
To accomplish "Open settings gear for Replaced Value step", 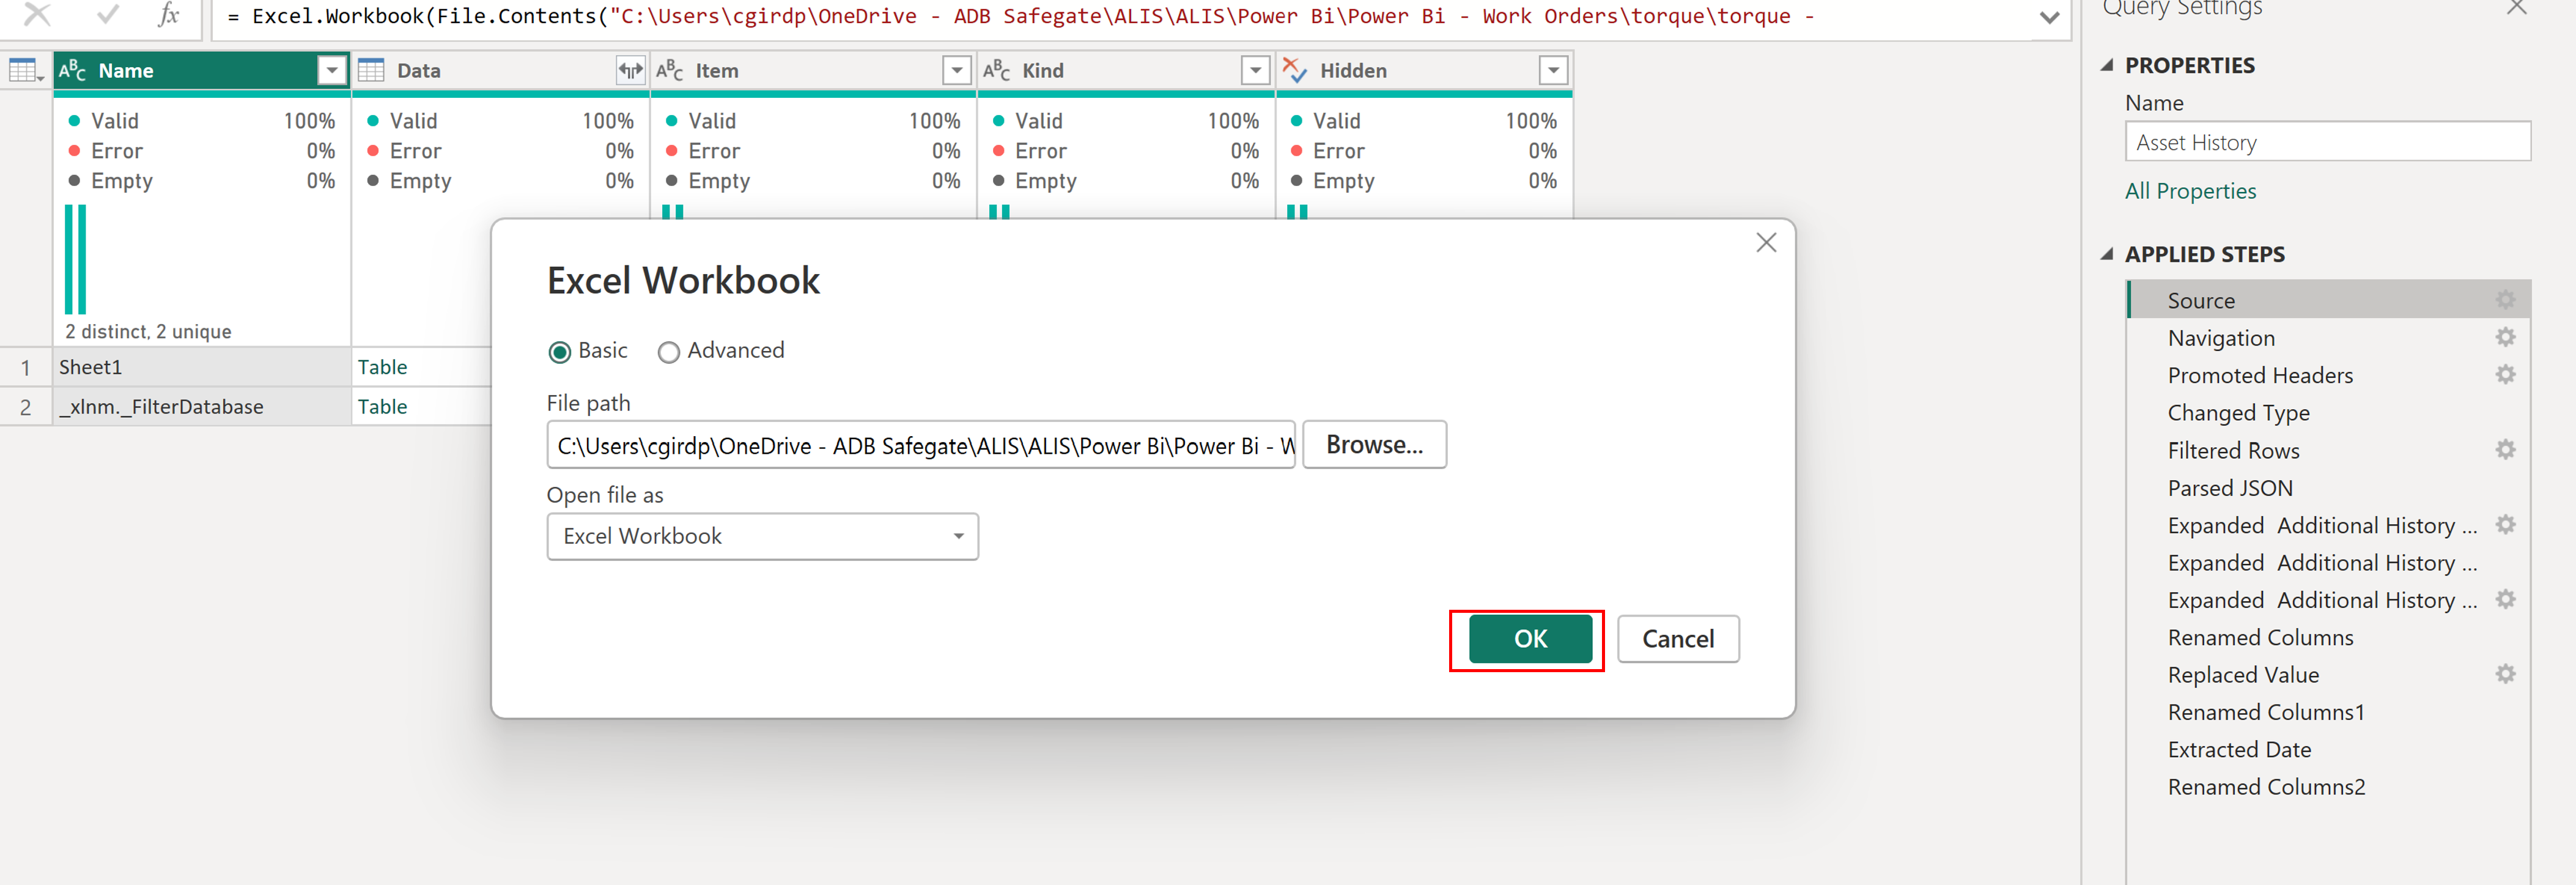I will (2504, 674).
